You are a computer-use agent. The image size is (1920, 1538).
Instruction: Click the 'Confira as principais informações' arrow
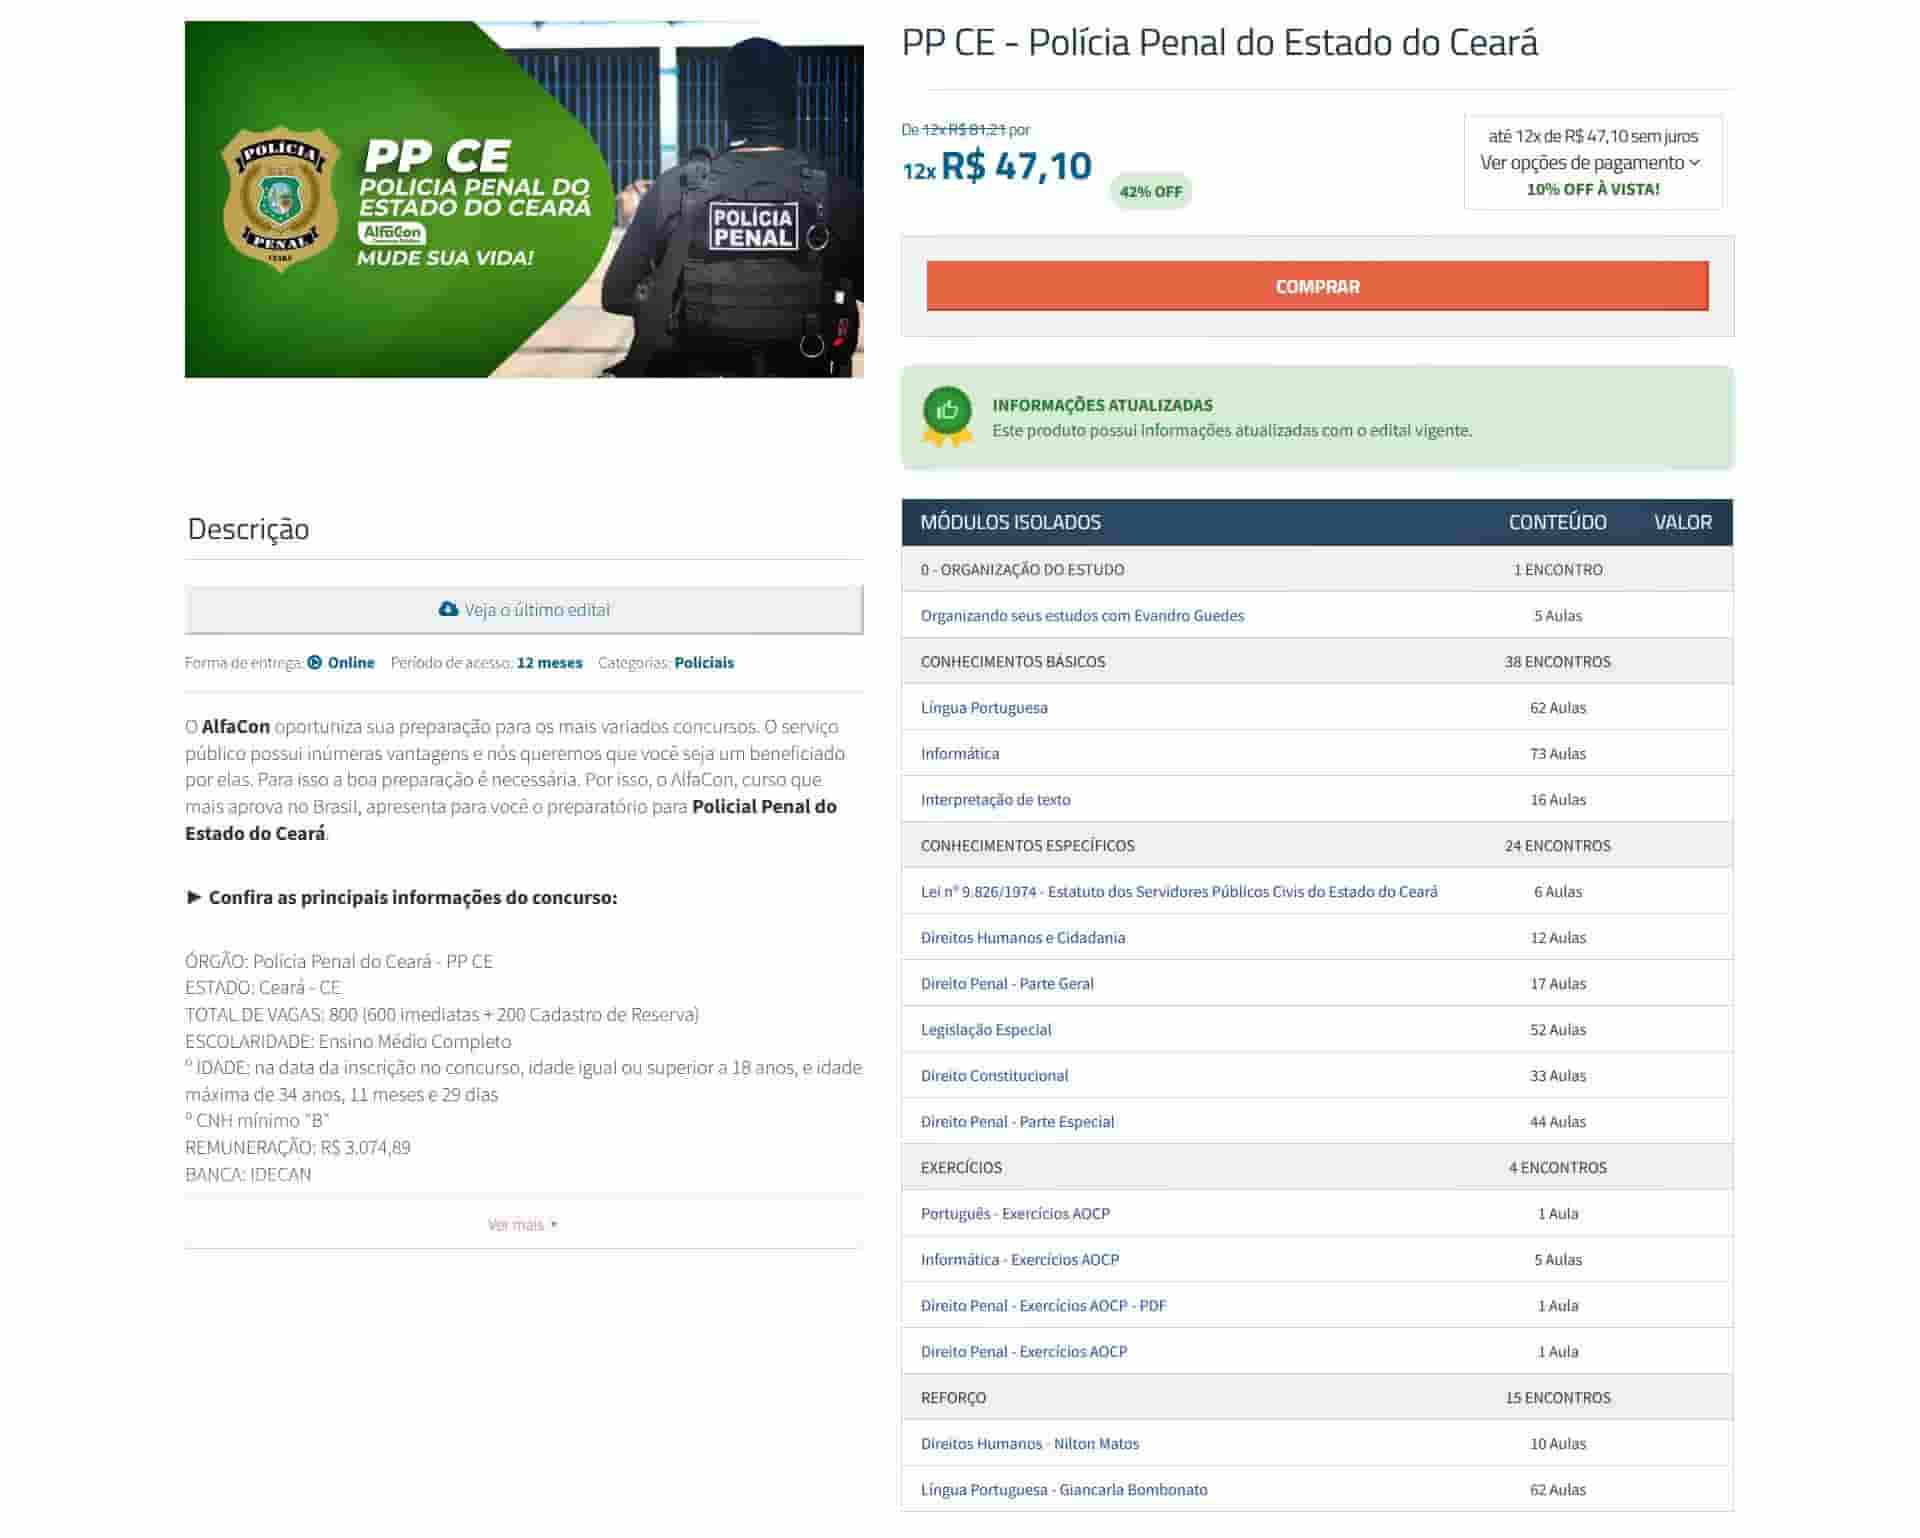coord(194,897)
